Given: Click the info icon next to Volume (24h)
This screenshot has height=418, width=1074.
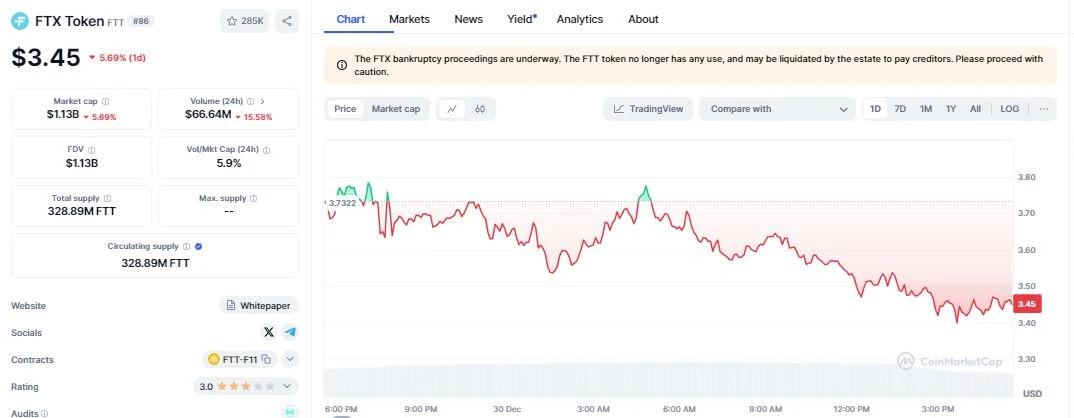Looking at the screenshot, I should pos(251,101).
